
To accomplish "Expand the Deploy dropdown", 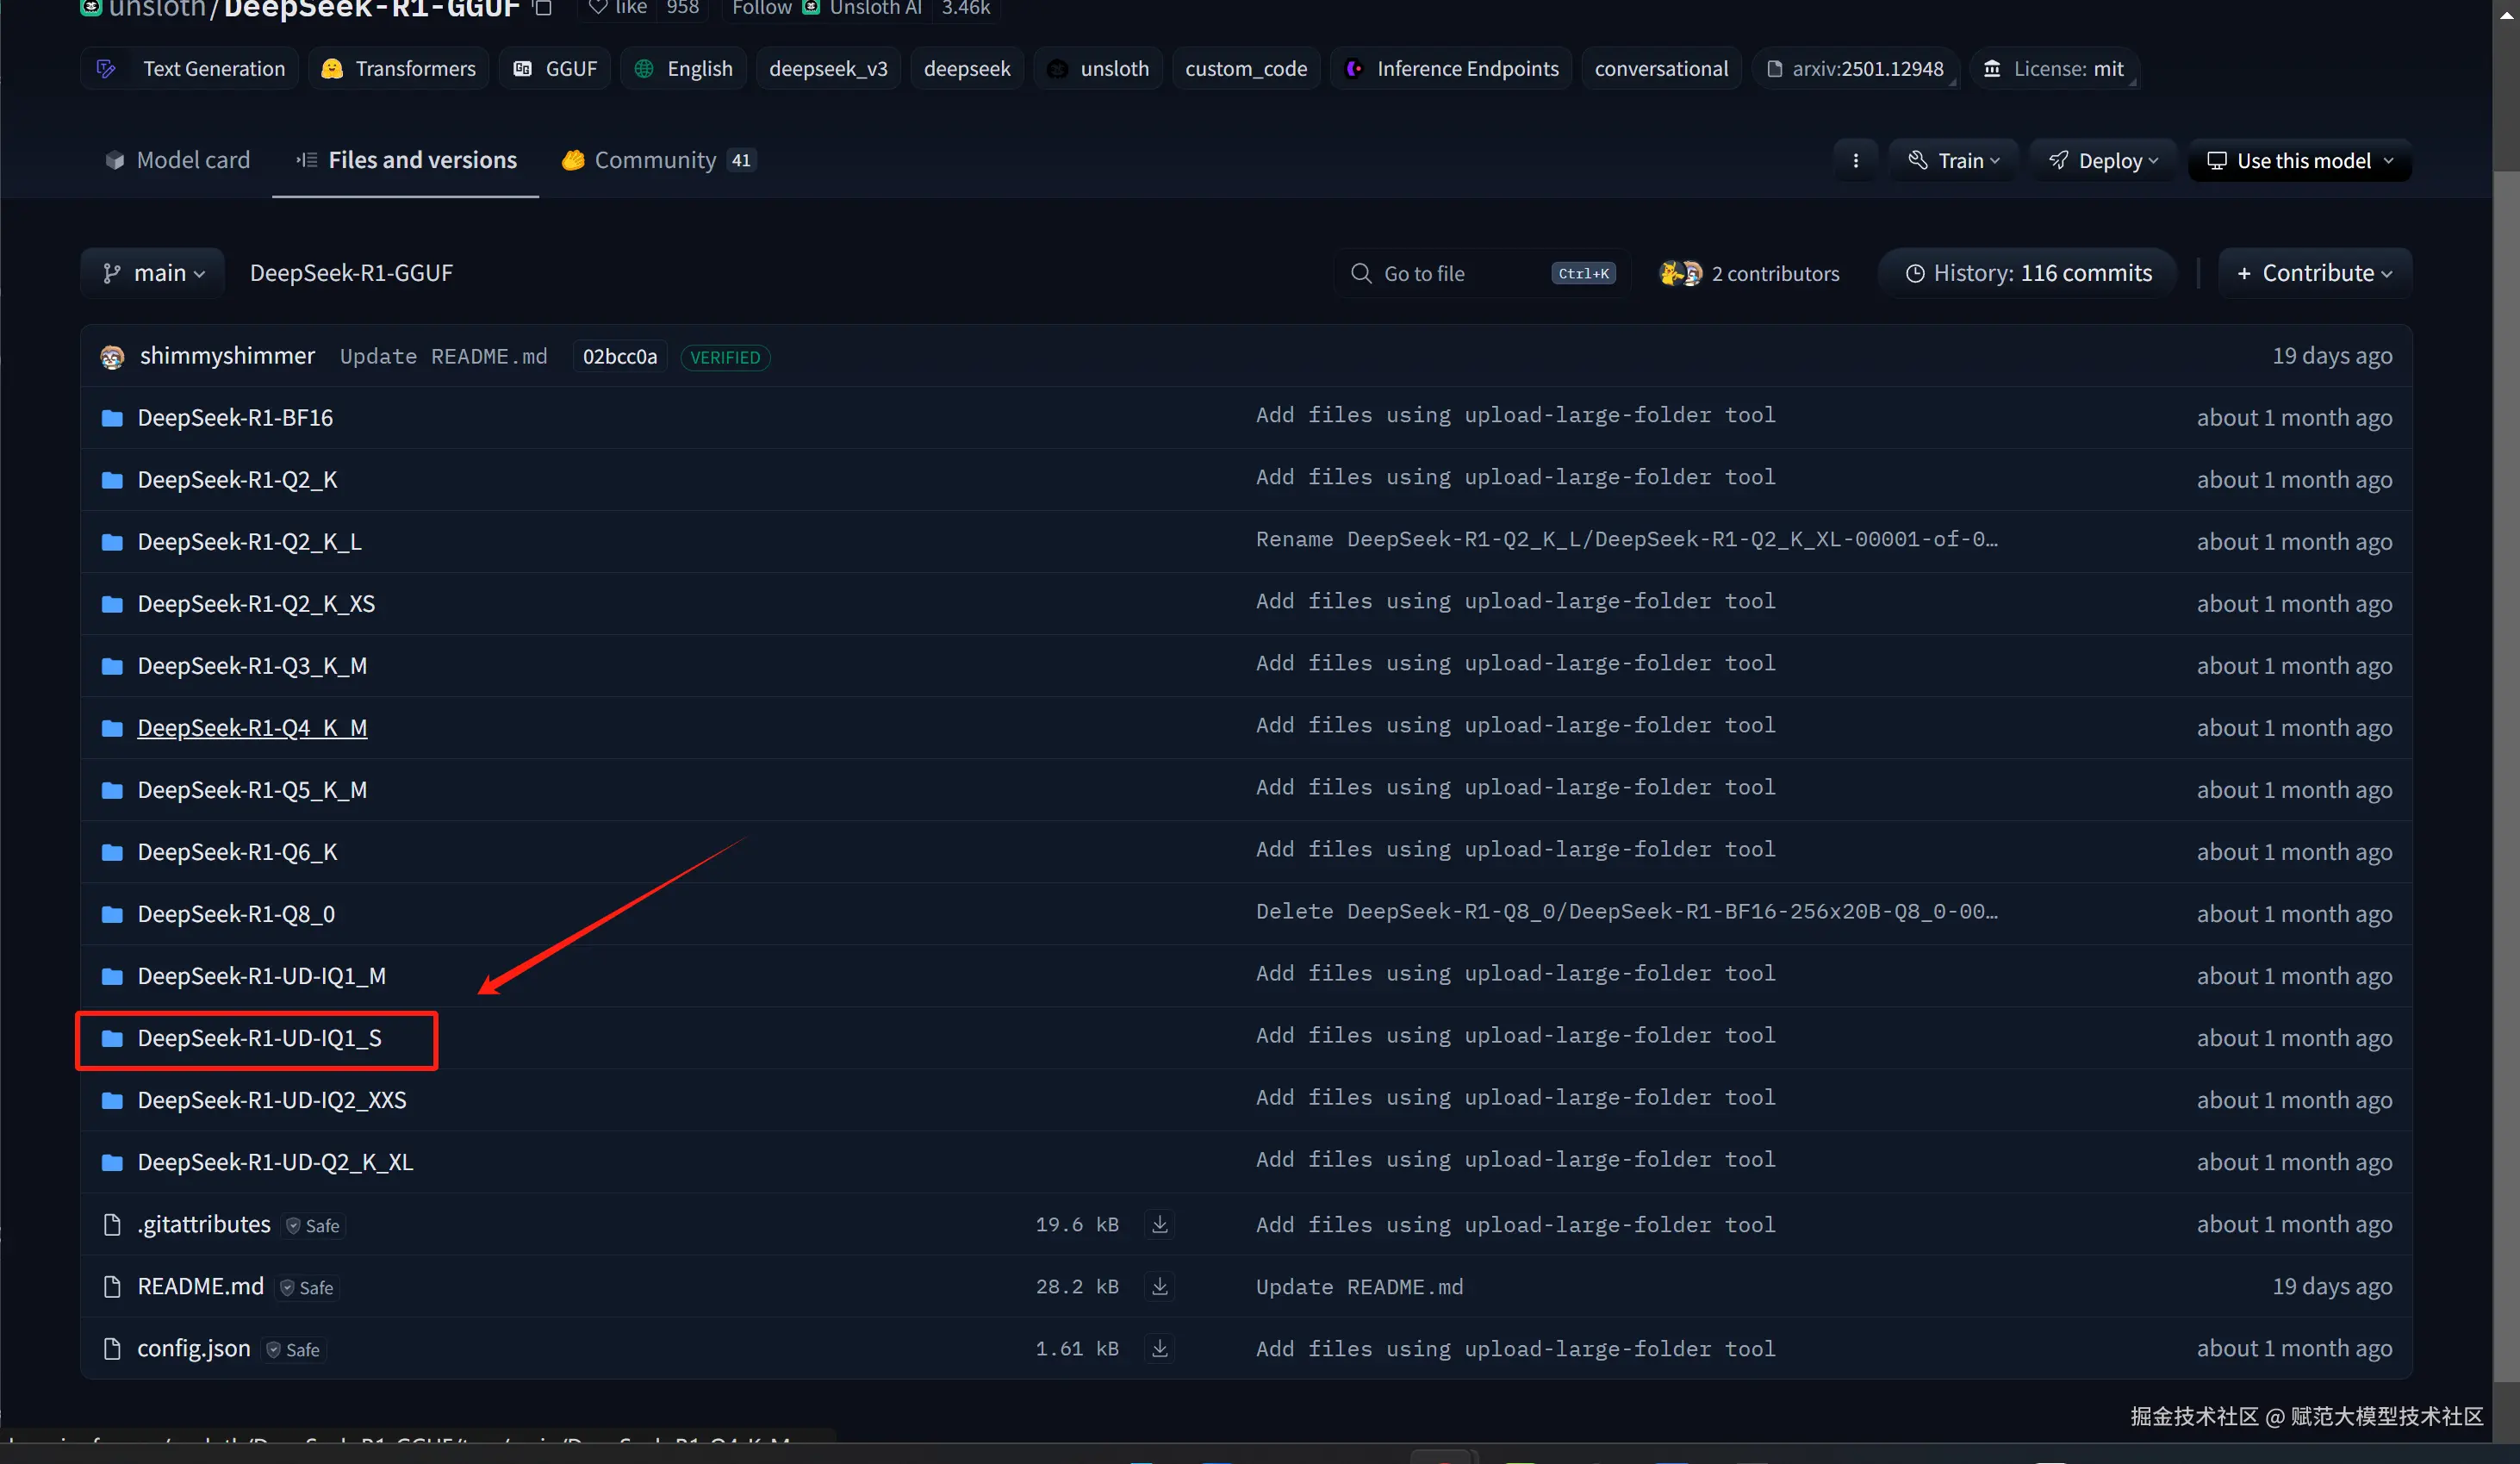I will pos(2103,161).
